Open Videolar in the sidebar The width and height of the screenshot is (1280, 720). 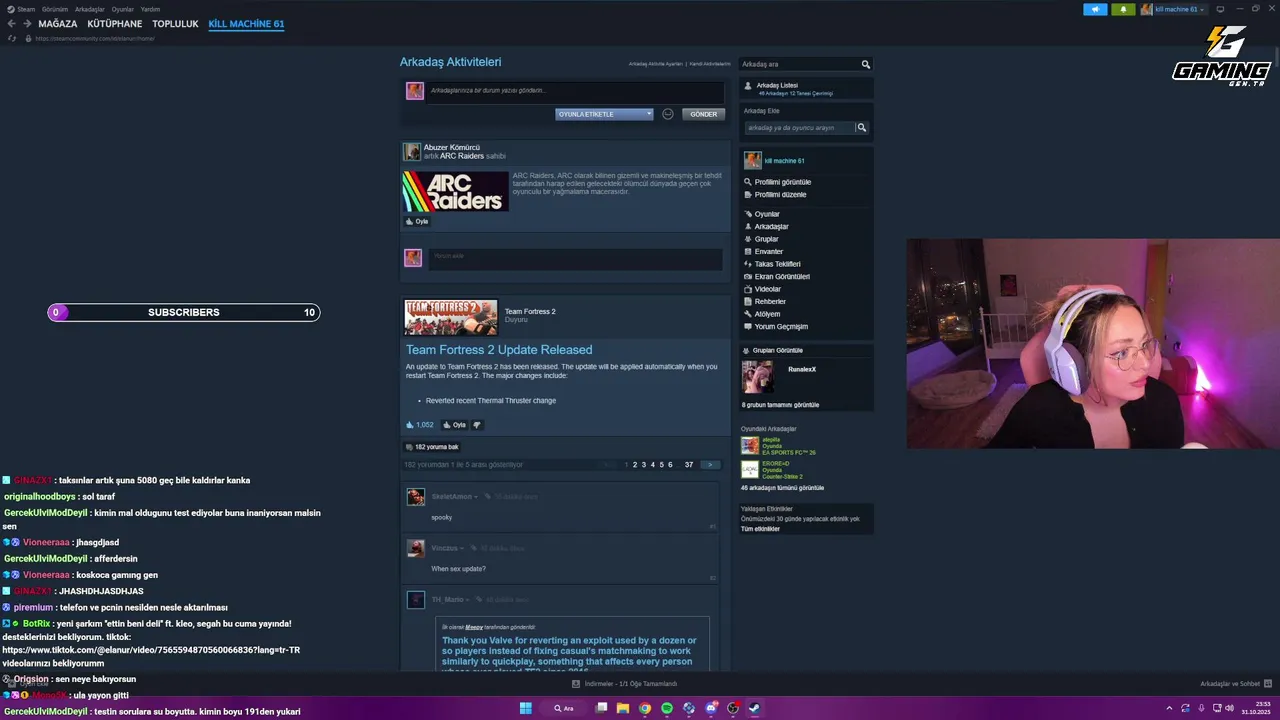[x=767, y=289]
